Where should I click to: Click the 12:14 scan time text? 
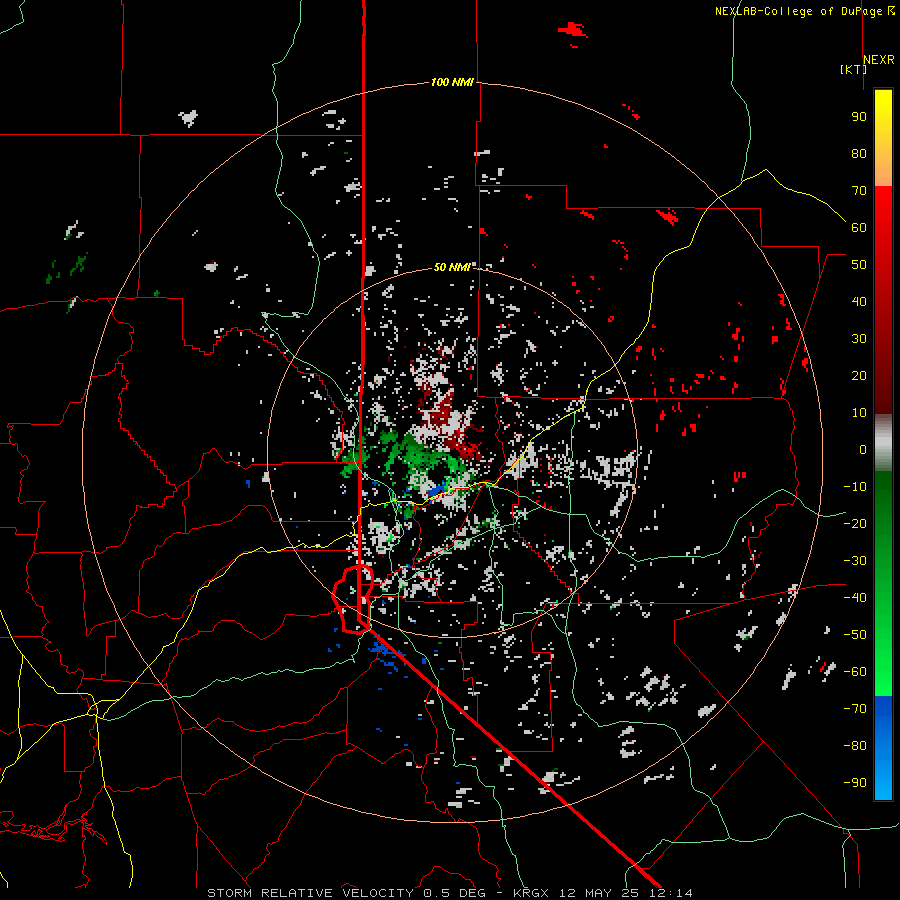point(670,893)
